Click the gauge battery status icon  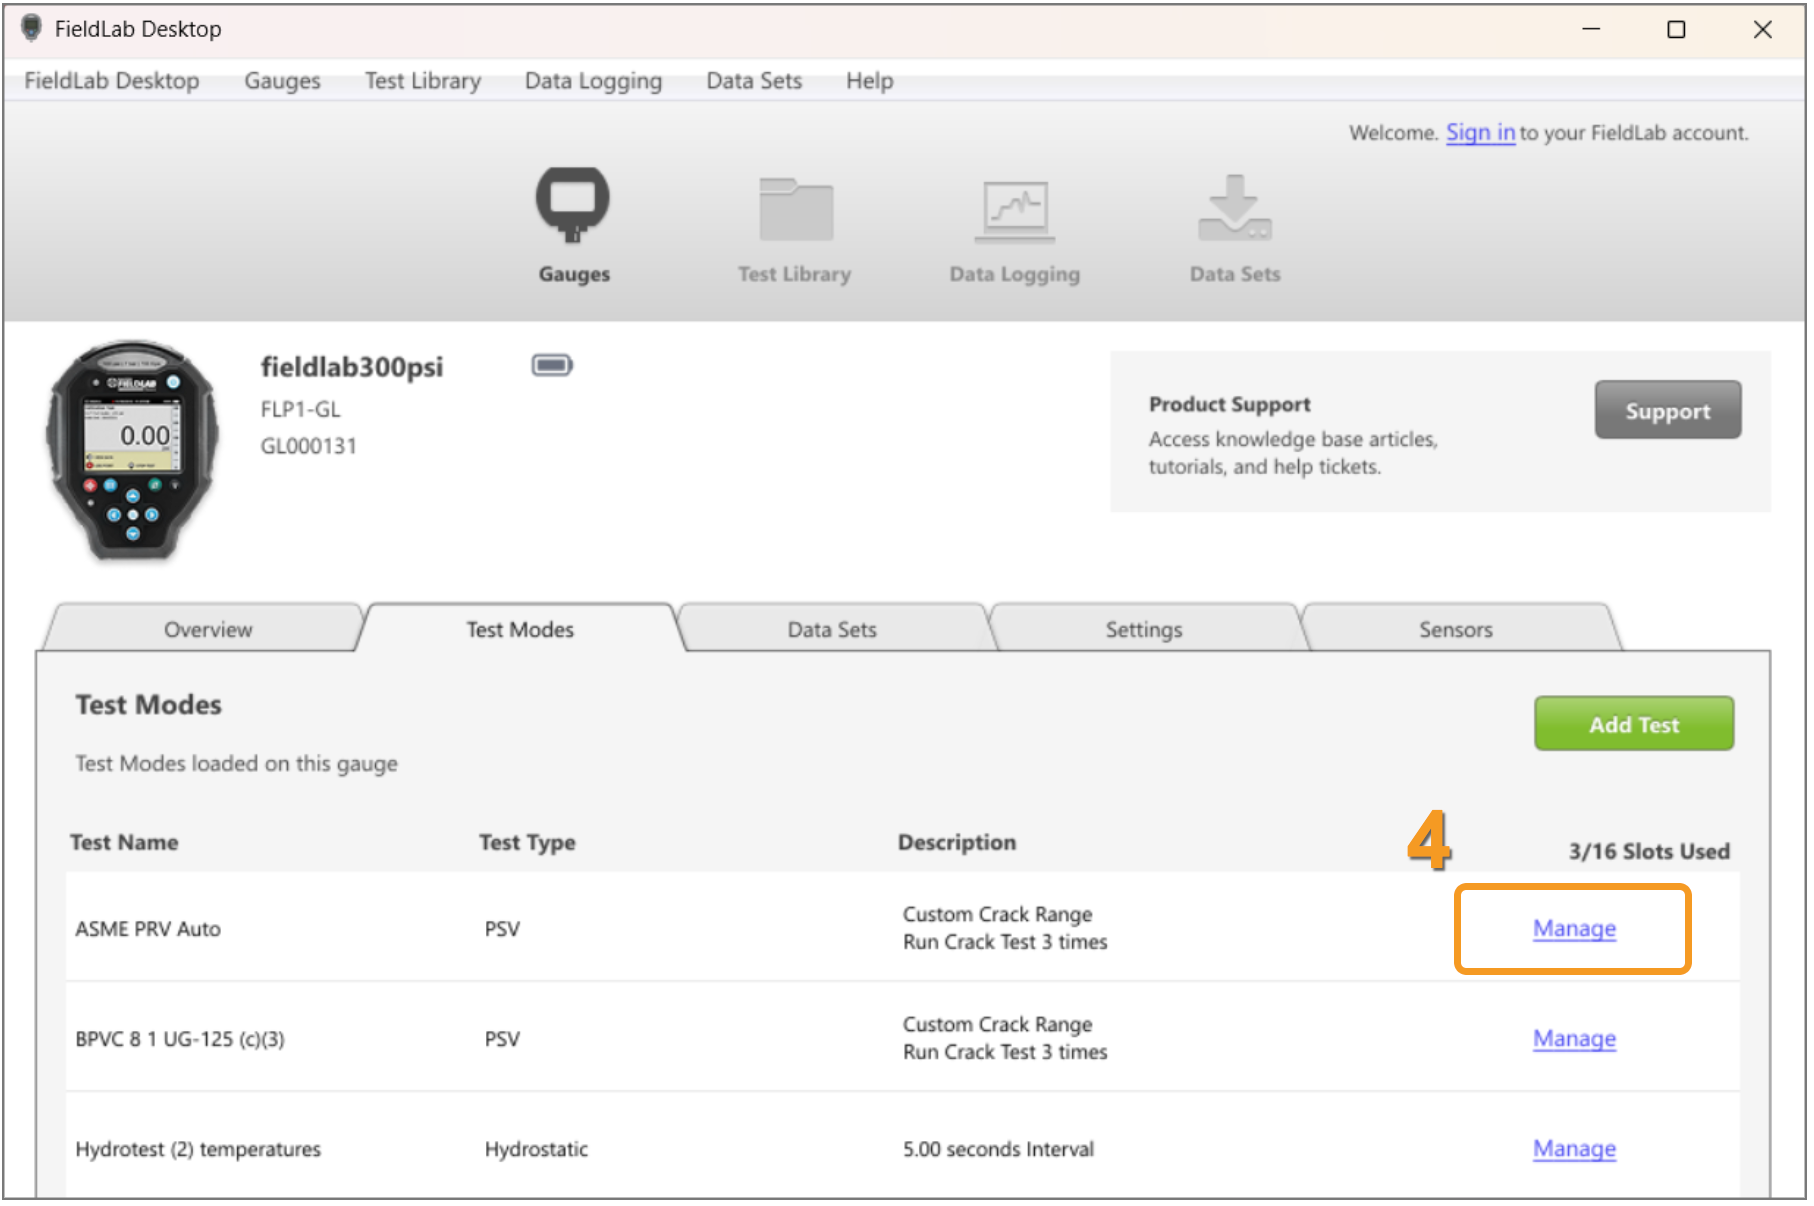552,365
